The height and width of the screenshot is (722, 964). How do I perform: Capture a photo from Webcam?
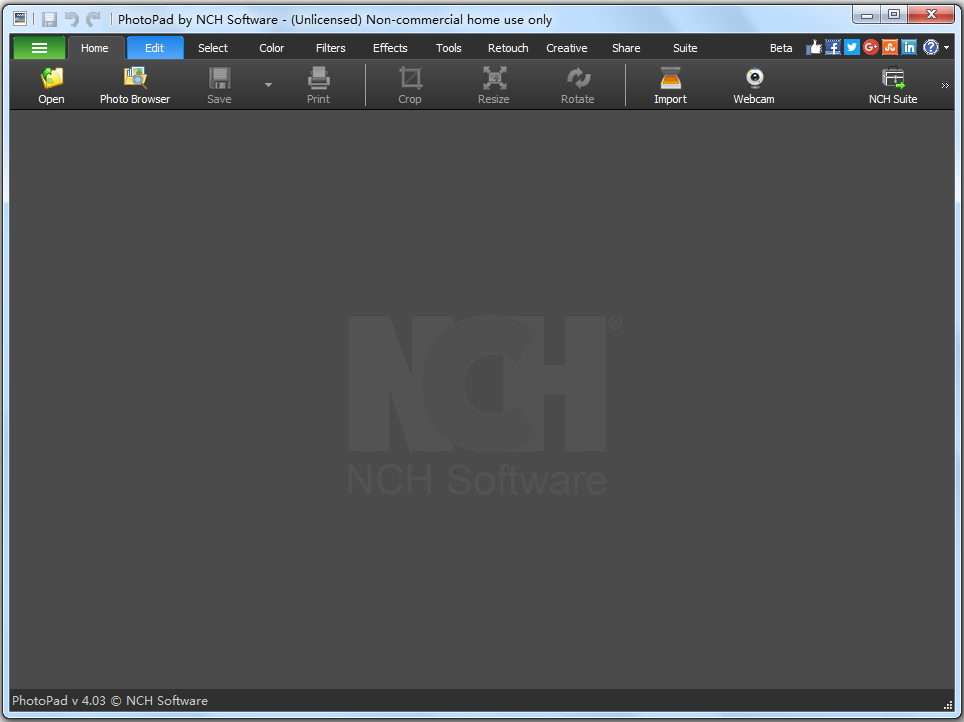(x=754, y=85)
